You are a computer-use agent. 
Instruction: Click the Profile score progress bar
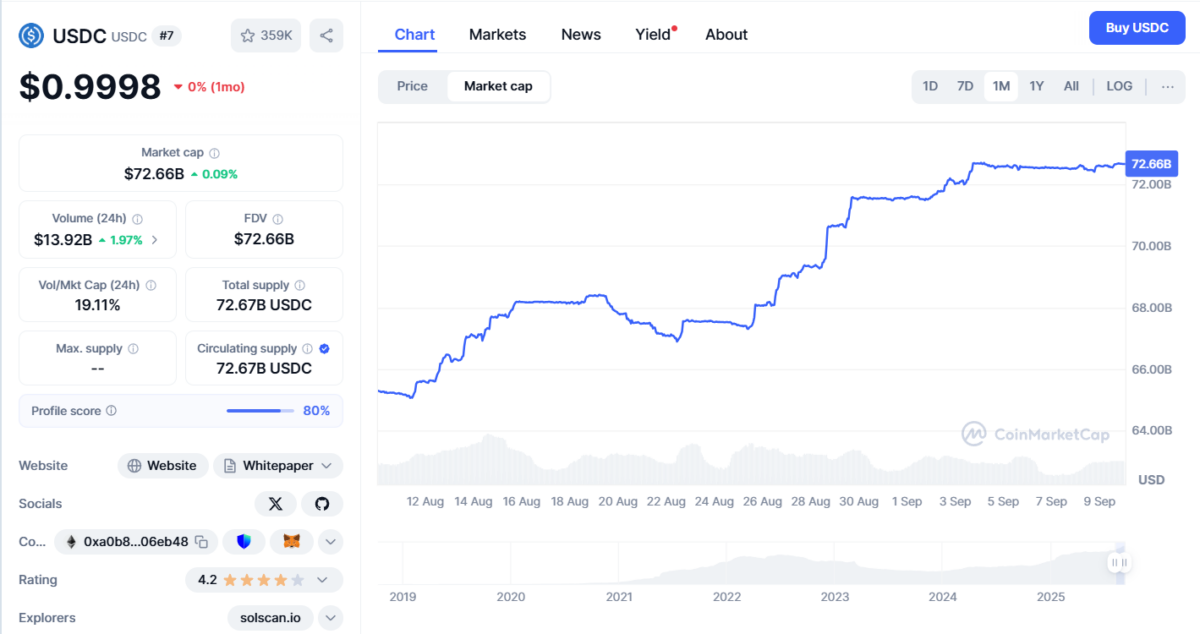coord(260,411)
